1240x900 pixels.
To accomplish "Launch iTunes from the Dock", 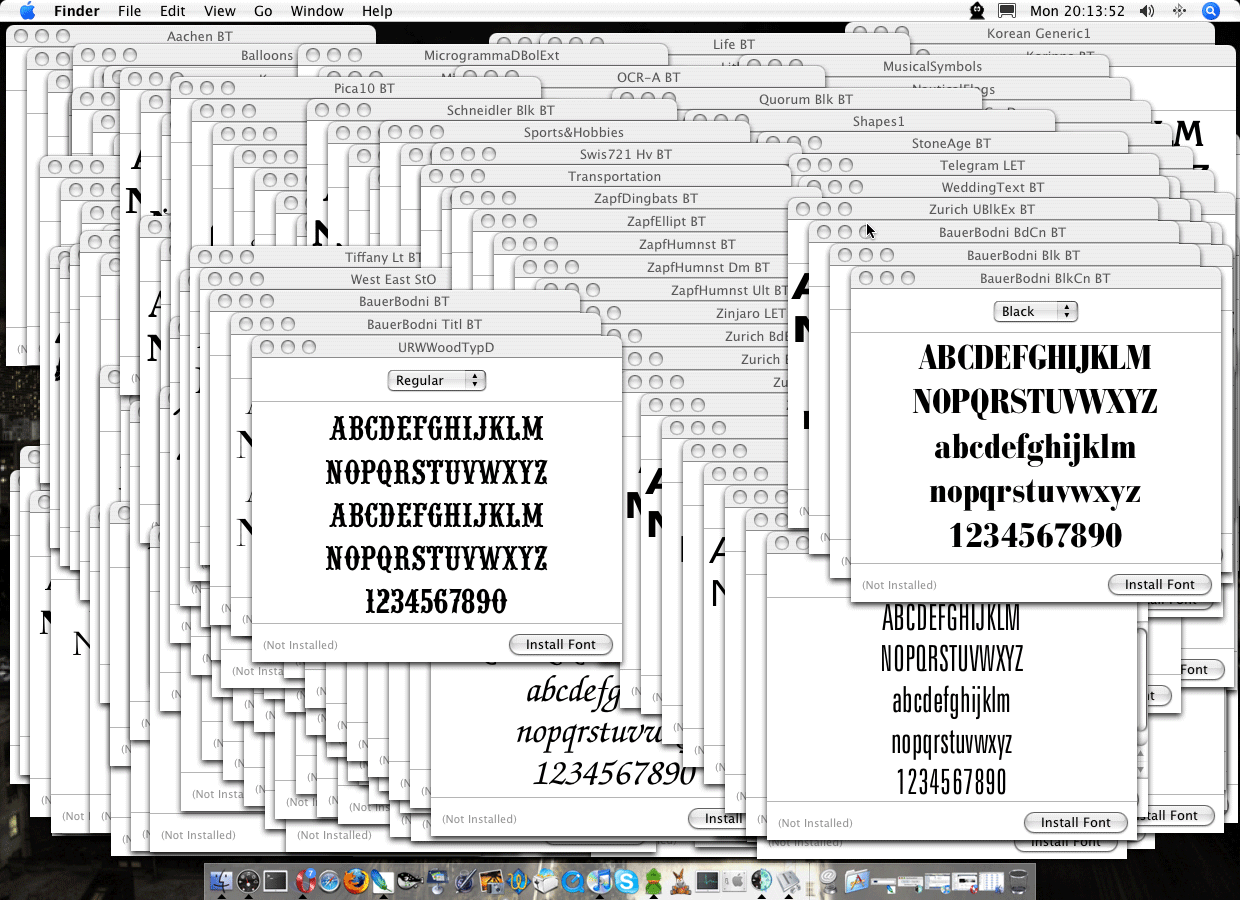I will tap(600, 882).
